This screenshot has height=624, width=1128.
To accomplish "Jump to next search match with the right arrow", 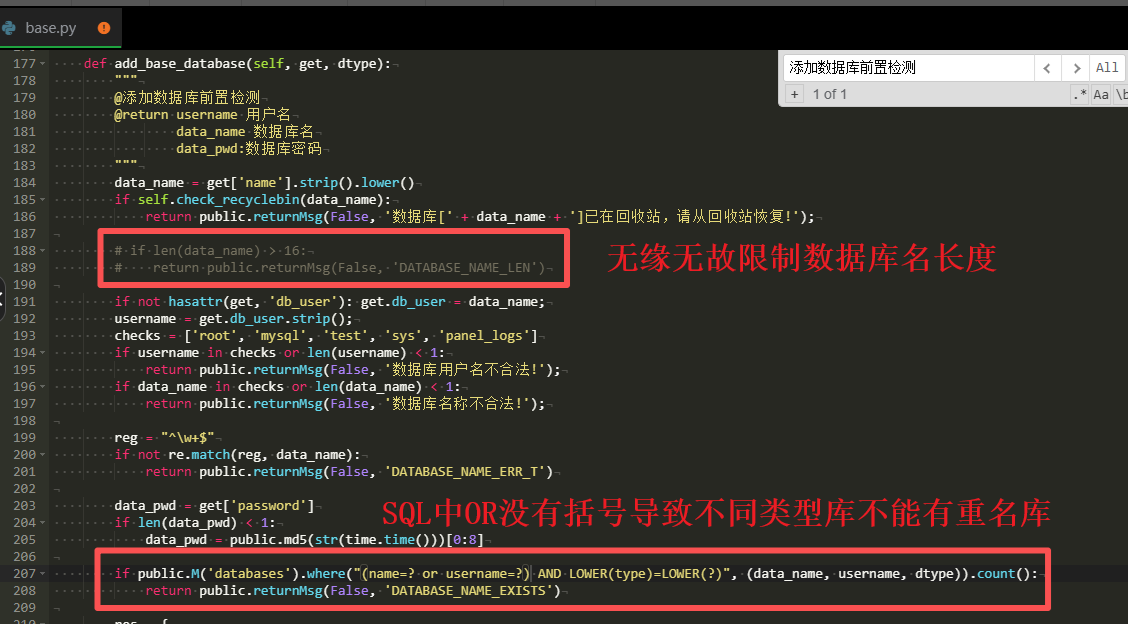I will pyautogui.click(x=1076, y=68).
